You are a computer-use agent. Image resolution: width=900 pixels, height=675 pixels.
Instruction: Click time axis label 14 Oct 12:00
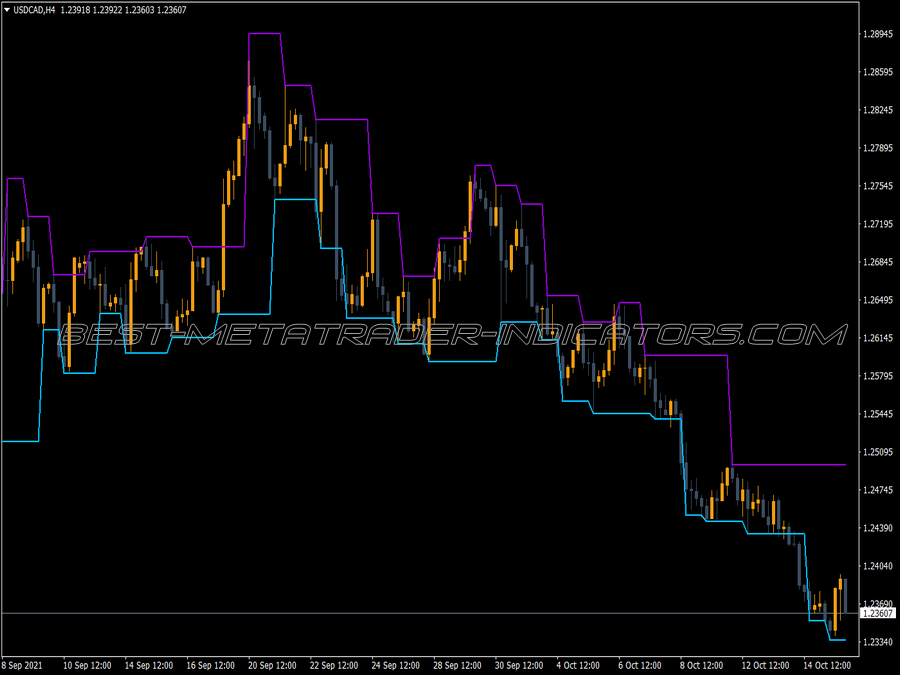click(827, 665)
